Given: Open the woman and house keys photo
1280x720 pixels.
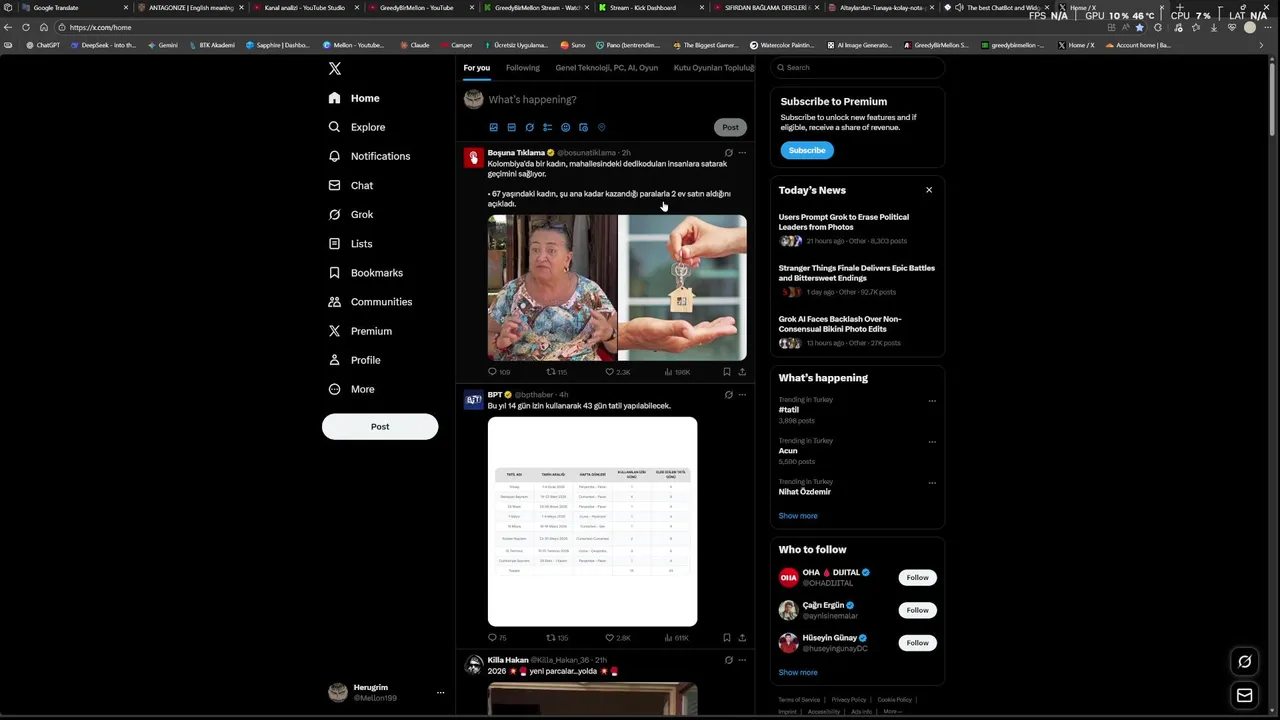Looking at the screenshot, I should (x=617, y=288).
